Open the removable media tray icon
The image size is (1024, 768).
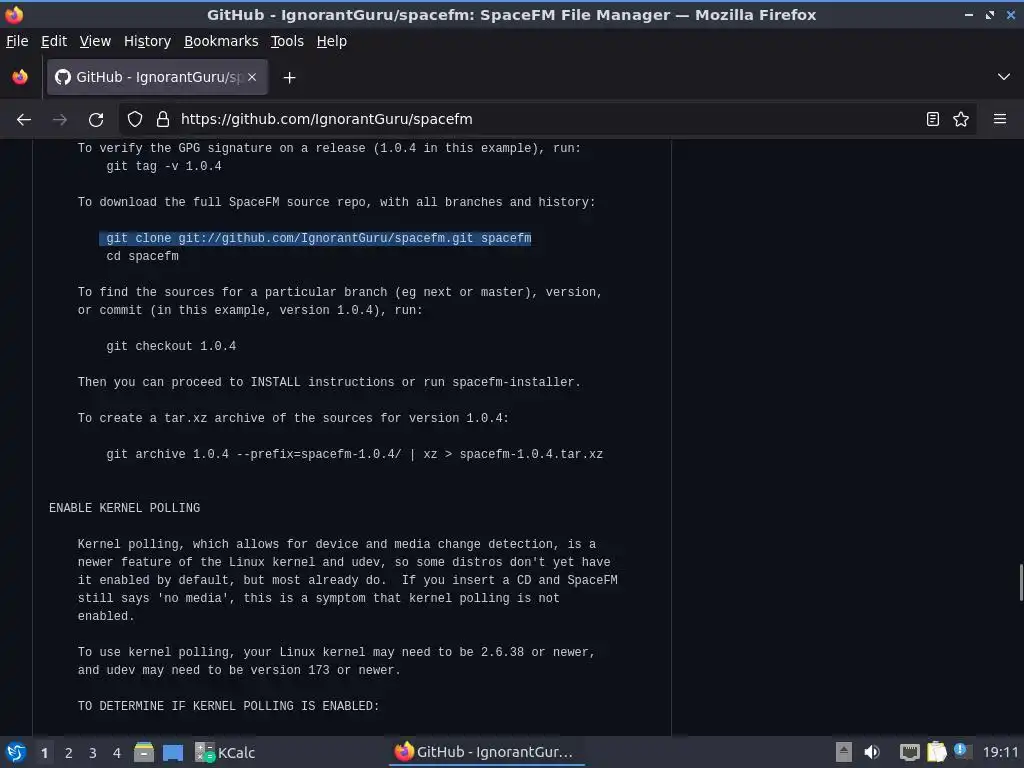[844, 752]
